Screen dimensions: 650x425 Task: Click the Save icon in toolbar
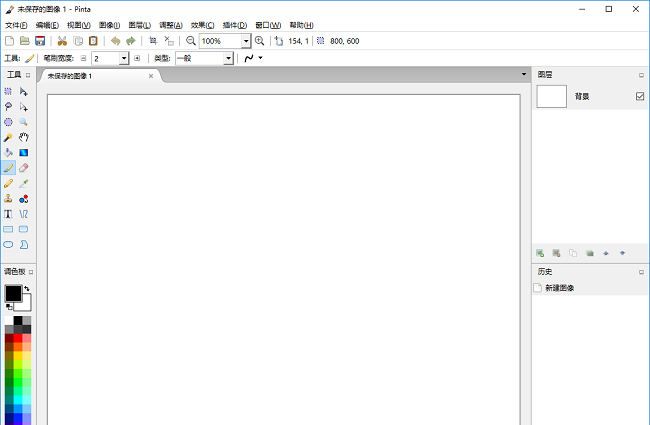[x=40, y=41]
